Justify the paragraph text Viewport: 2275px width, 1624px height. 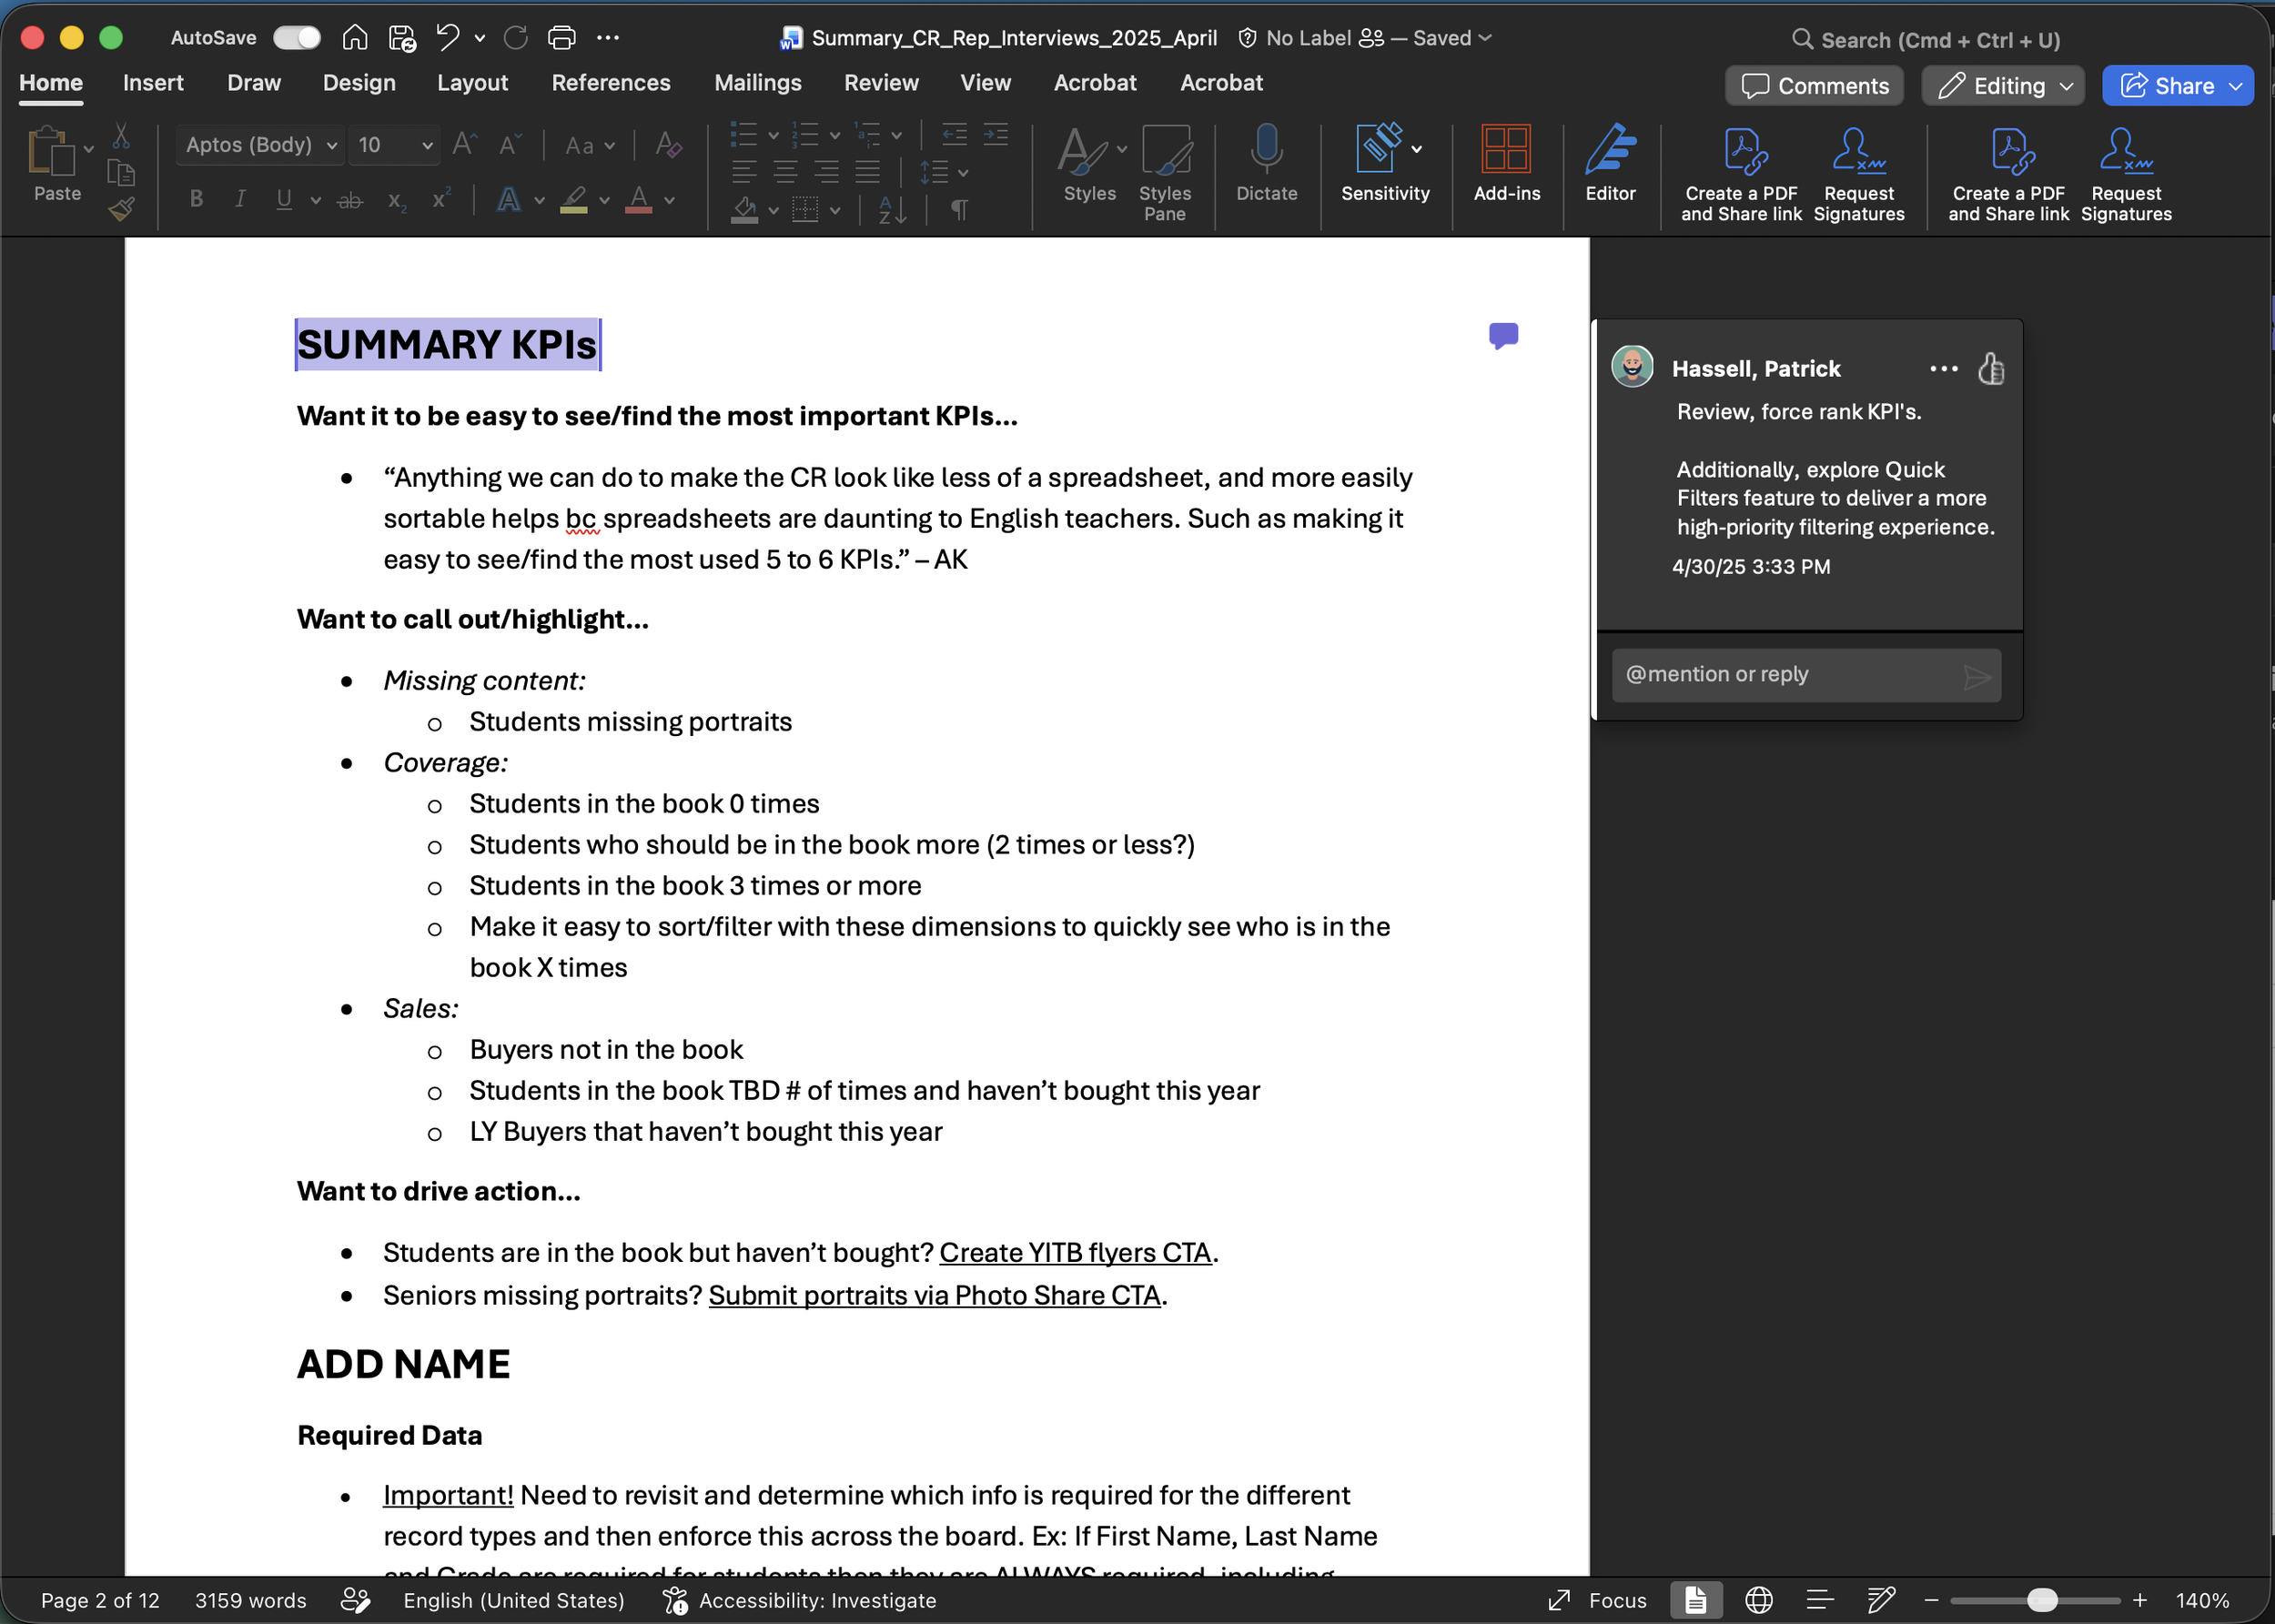pyautogui.click(x=868, y=172)
